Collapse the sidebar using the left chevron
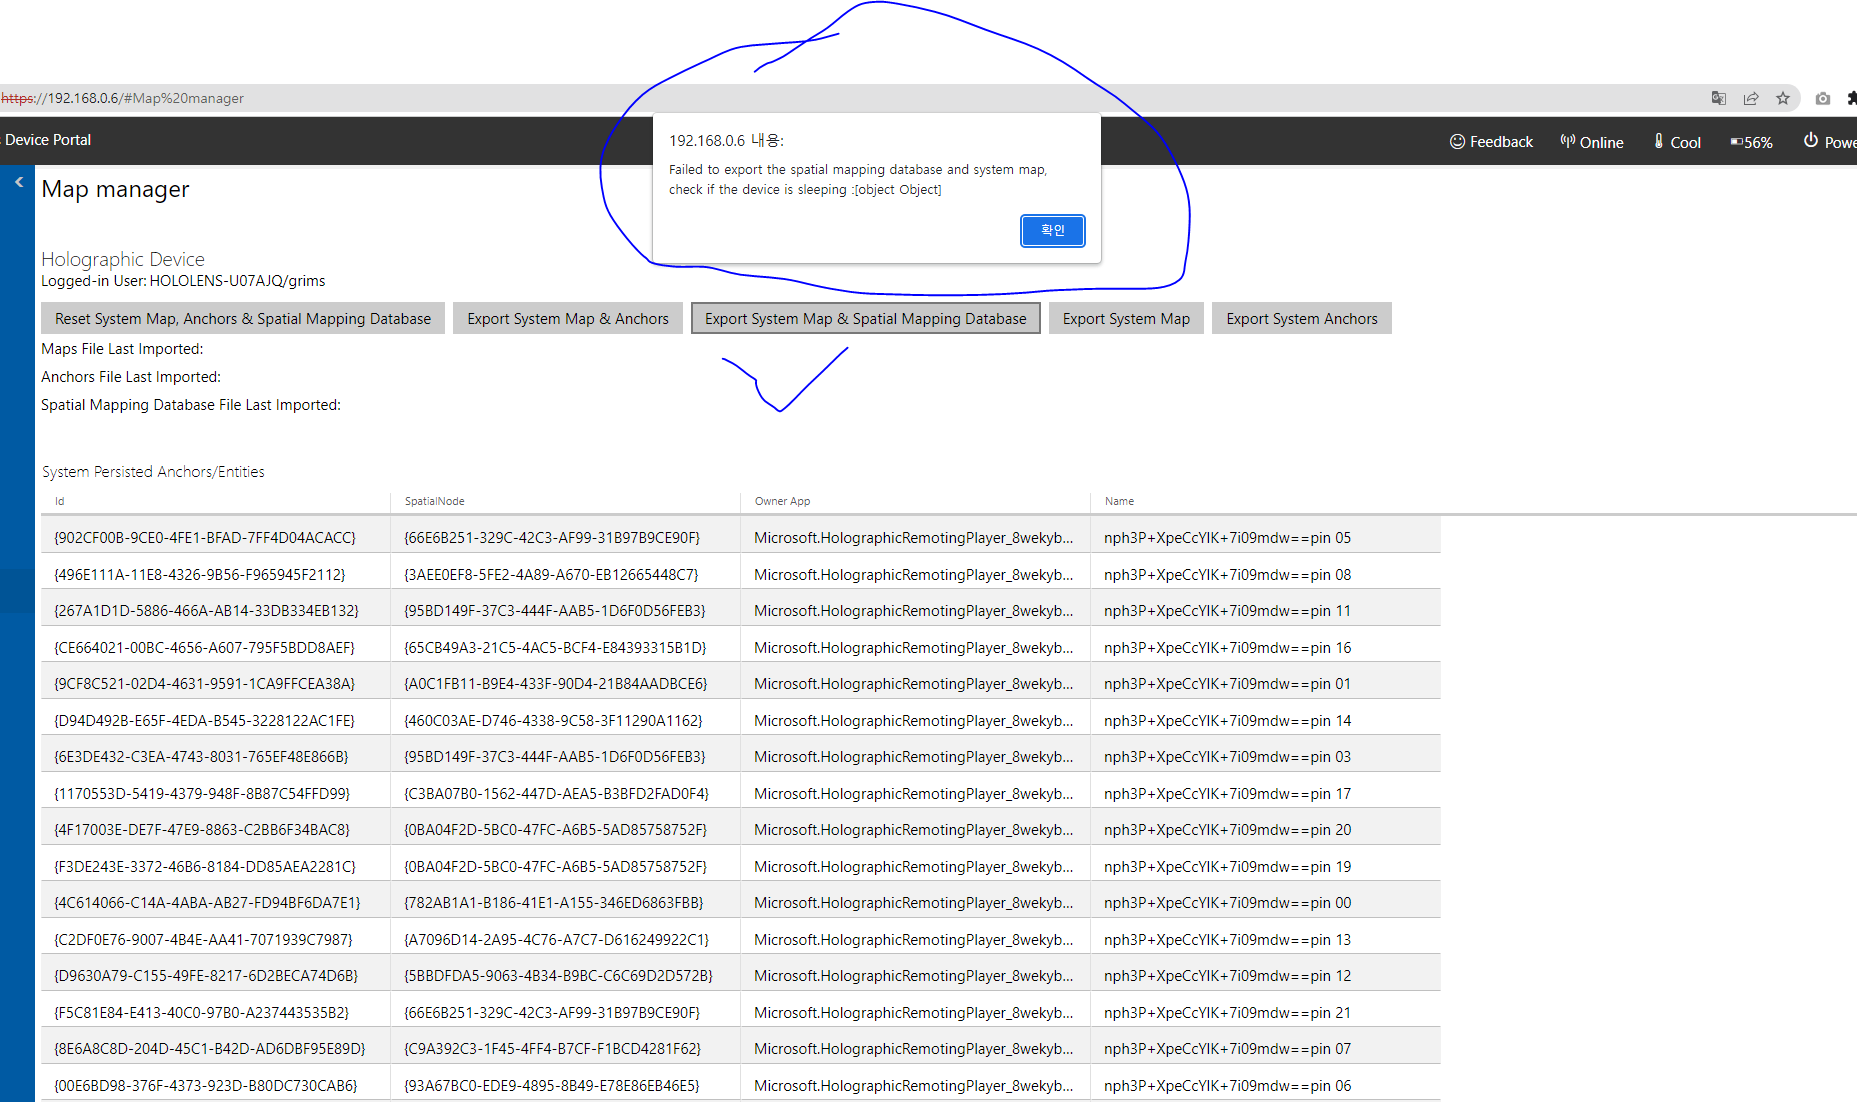1857x1102 pixels. (18, 182)
